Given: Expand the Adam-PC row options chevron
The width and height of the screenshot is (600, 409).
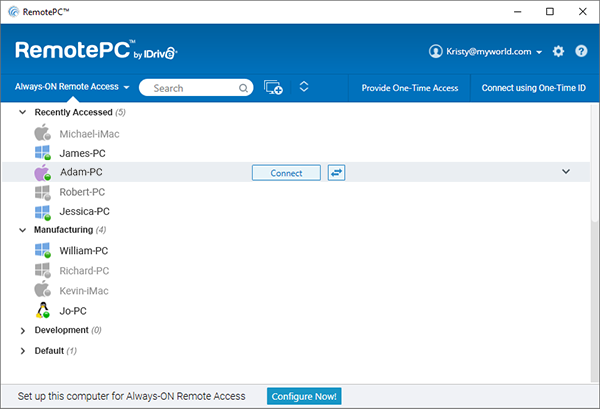Looking at the screenshot, I should pyautogui.click(x=566, y=171).
